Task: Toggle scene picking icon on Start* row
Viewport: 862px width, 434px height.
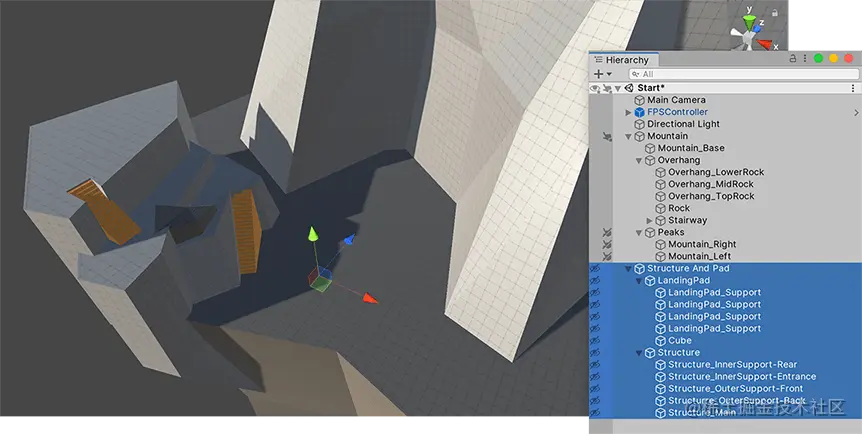Action: click(607, 88)
